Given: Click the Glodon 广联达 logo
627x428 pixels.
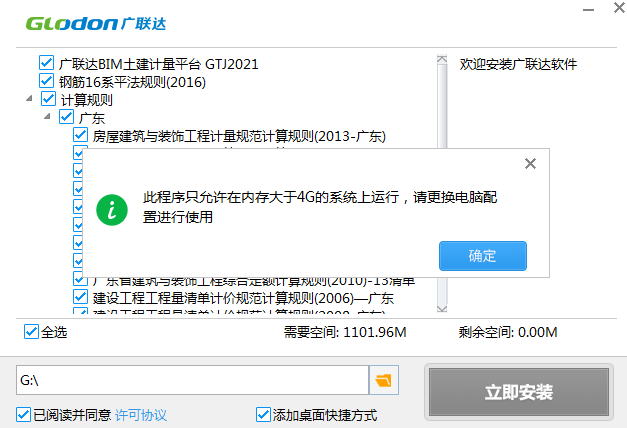Looking at the screenshot, I should (x=96, y=24).
